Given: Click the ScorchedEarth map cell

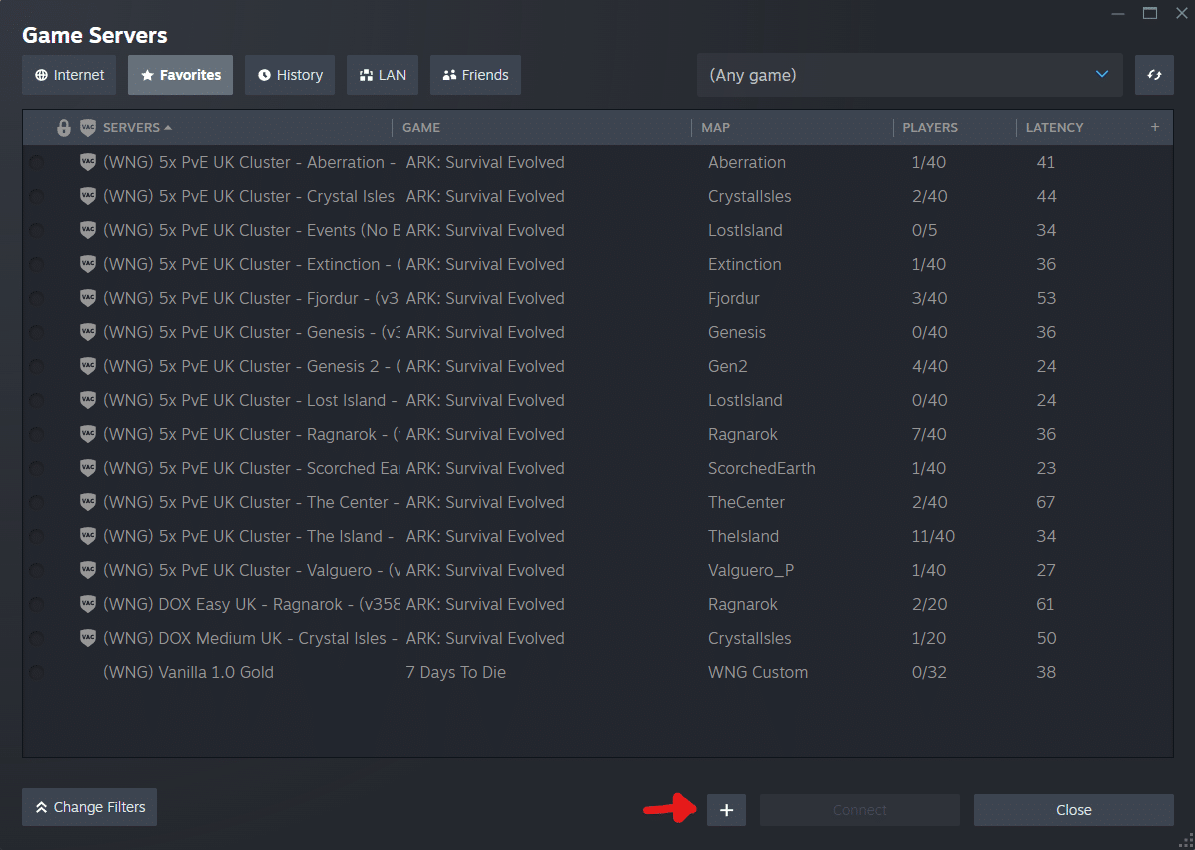Looking at the screenshot, I should coord(761,468).
